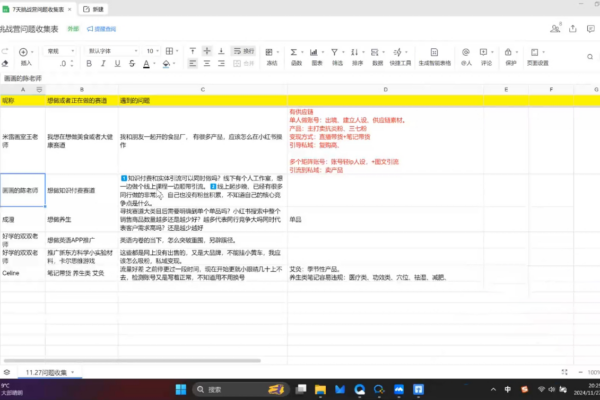Image resolution: width=600 pixels, height=400 pixels.
Task: Click the green 外部 tag
Action: pos(73,29)
